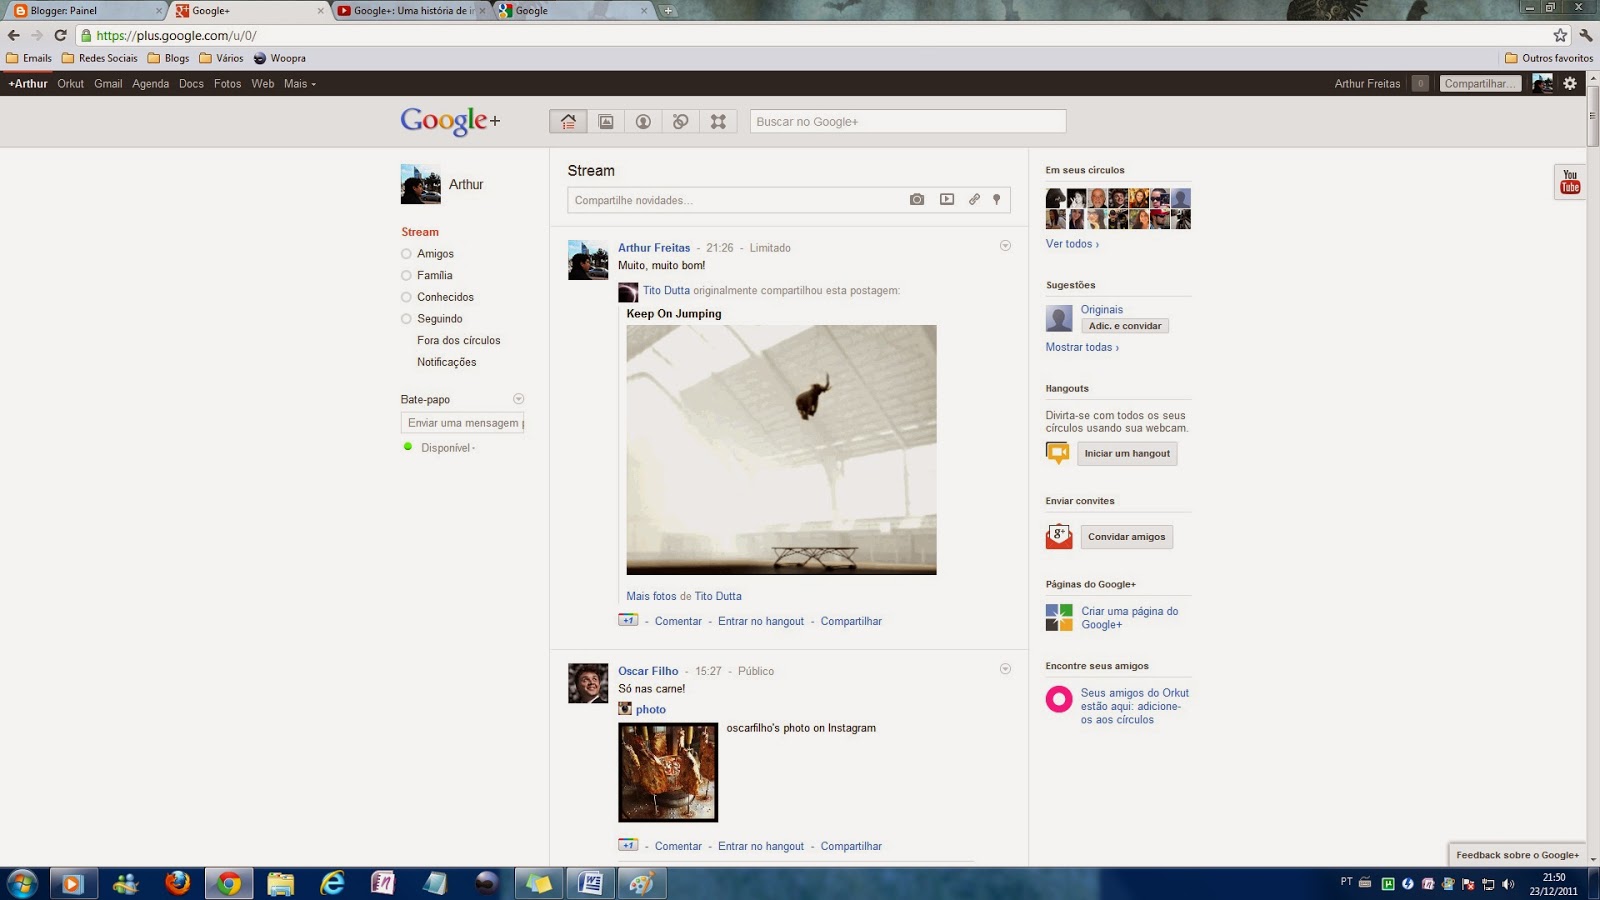This screenshot has height=900, width=1600.
Task: Open the Circles icon in Google+ navigation
Action: (681, 121)
